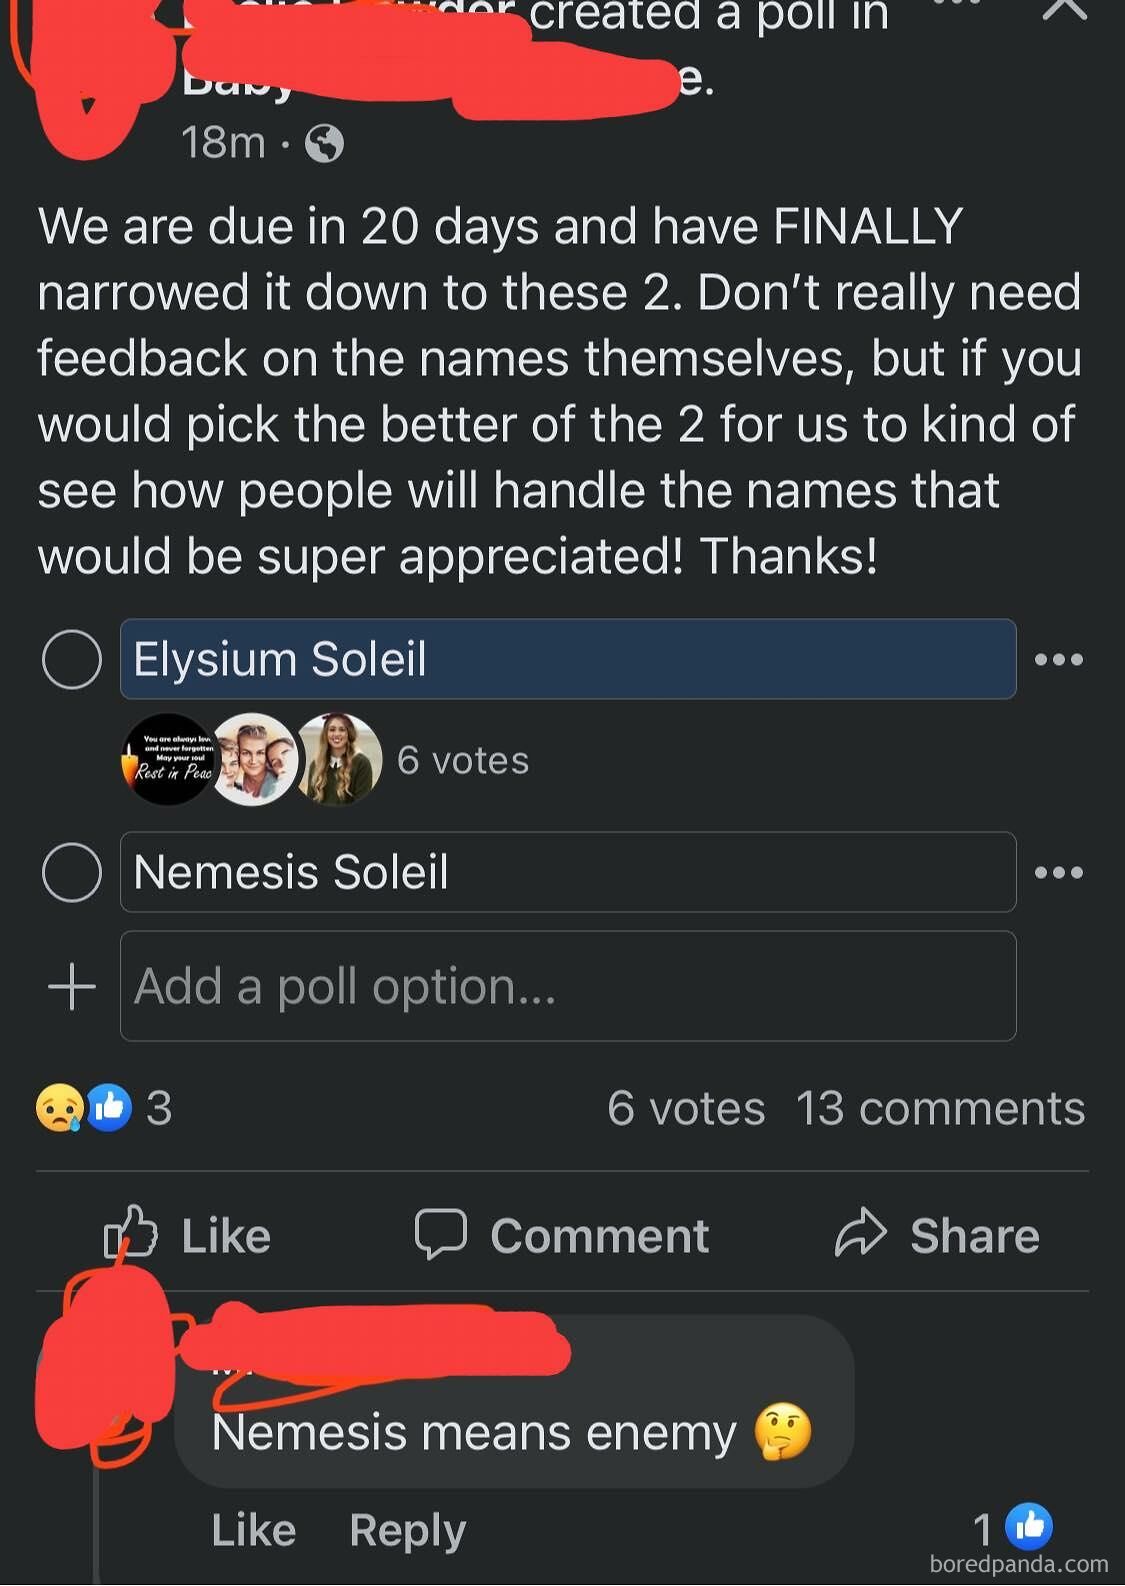
Task: Share the poll post
Action: (x=937, y=1235)
